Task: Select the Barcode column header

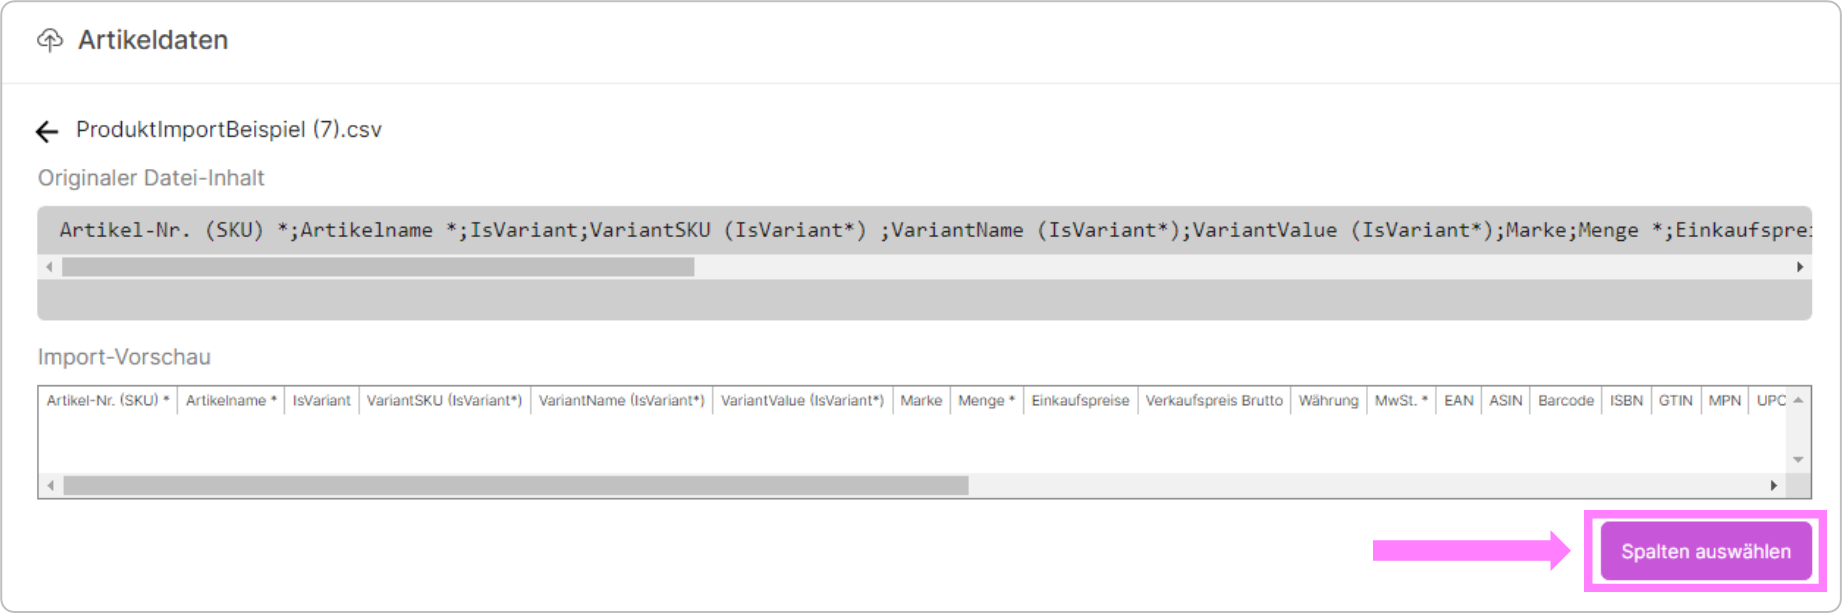Action: (x=1566, y=400)
